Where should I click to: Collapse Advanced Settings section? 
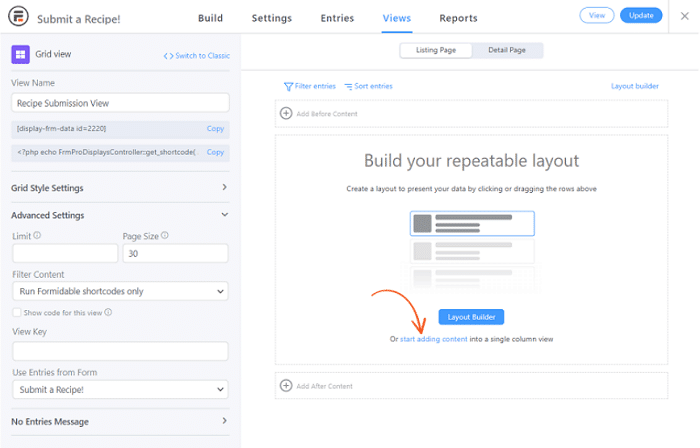click(120, 215)
